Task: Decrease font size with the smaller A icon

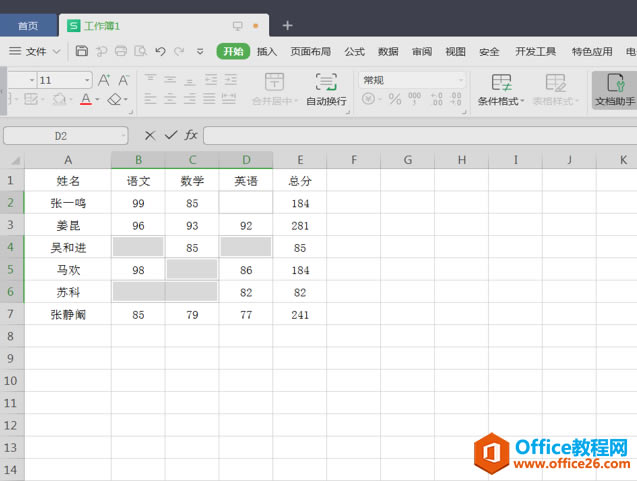Action: tap(124, 80)
